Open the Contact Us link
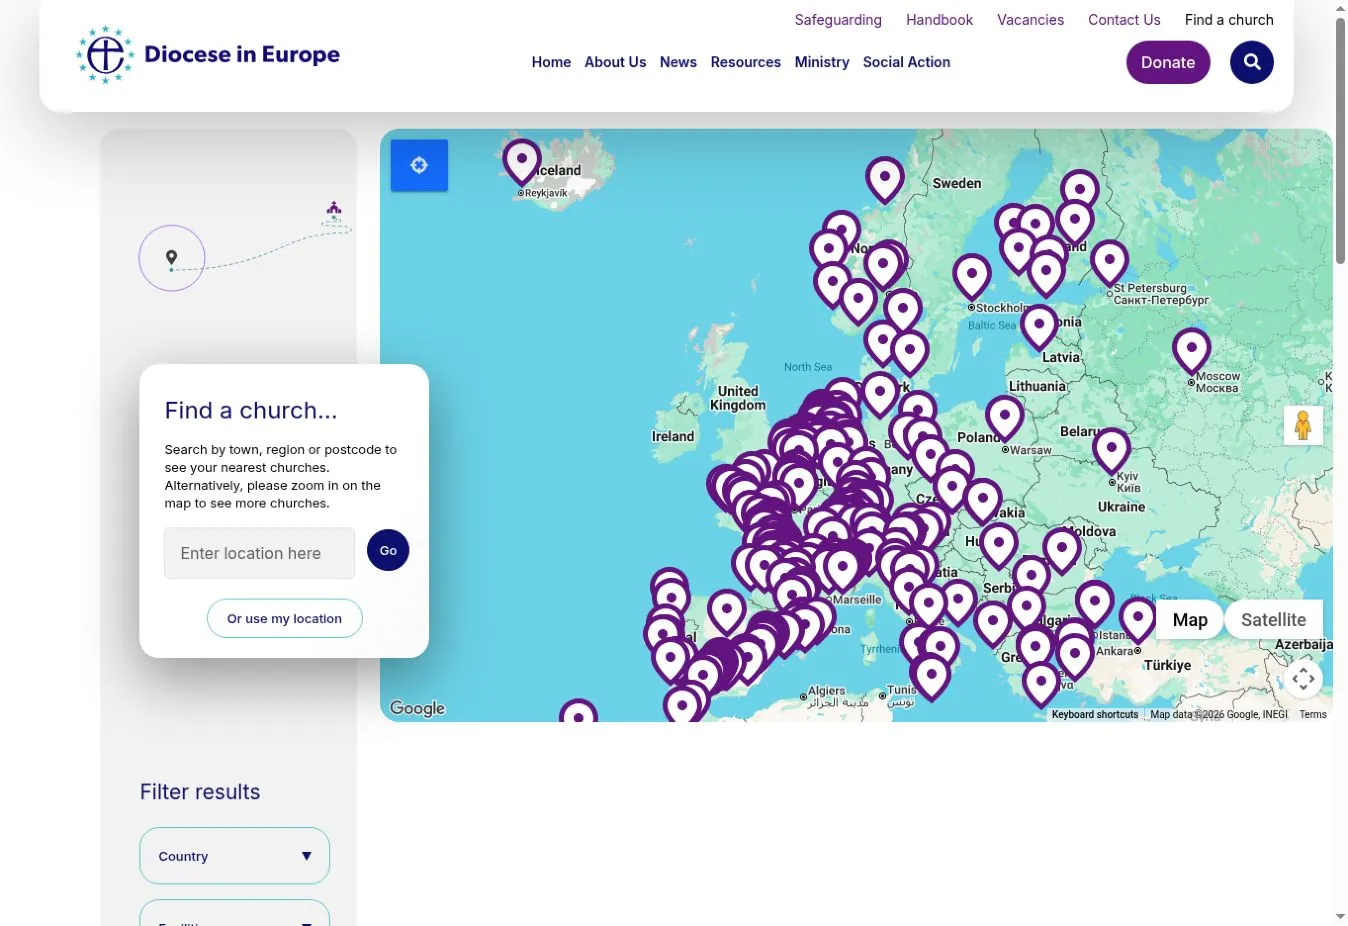 (x=1124, y=20)
